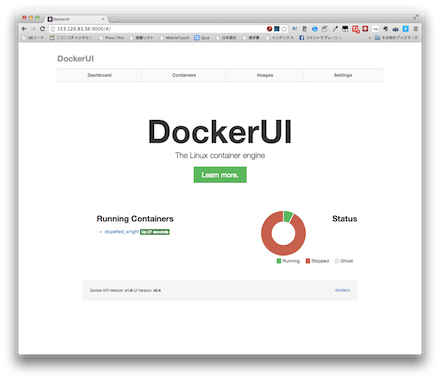
Task: Click the red Stopped legend swatch
Action: [308, 261]
